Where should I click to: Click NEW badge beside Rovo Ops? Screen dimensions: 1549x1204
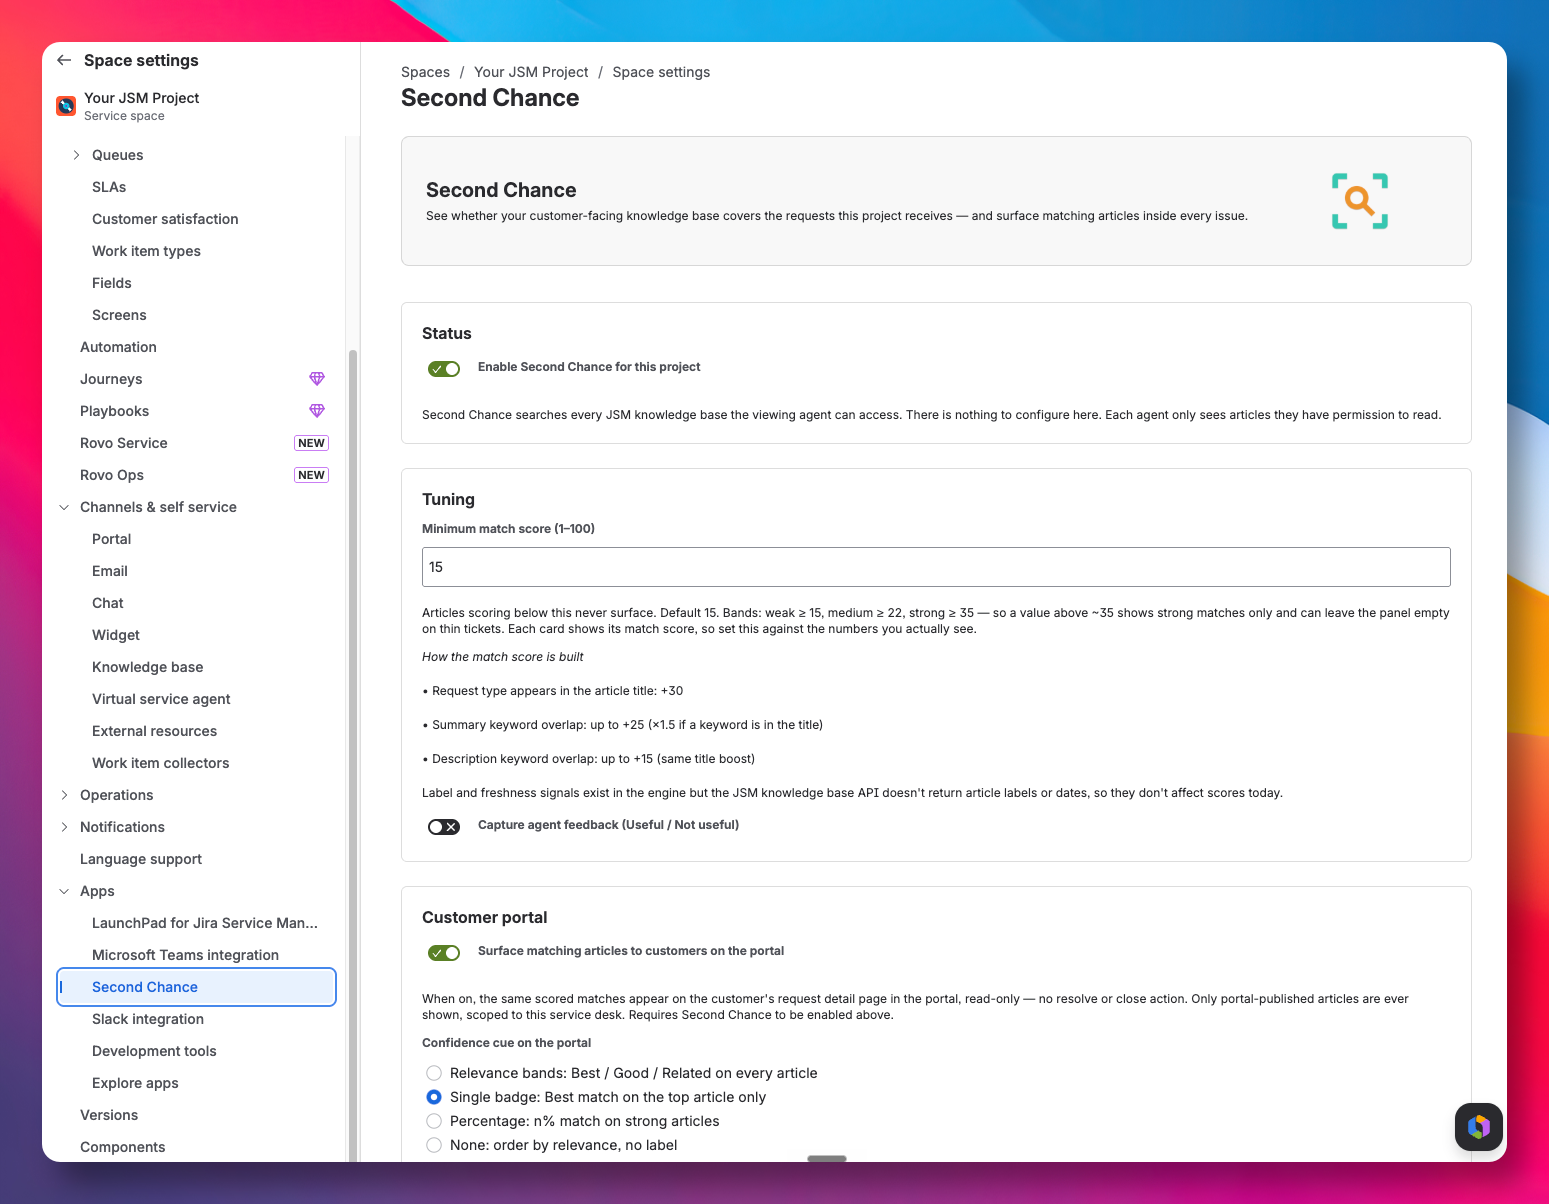pyautogui.click(x=311, y=475)
